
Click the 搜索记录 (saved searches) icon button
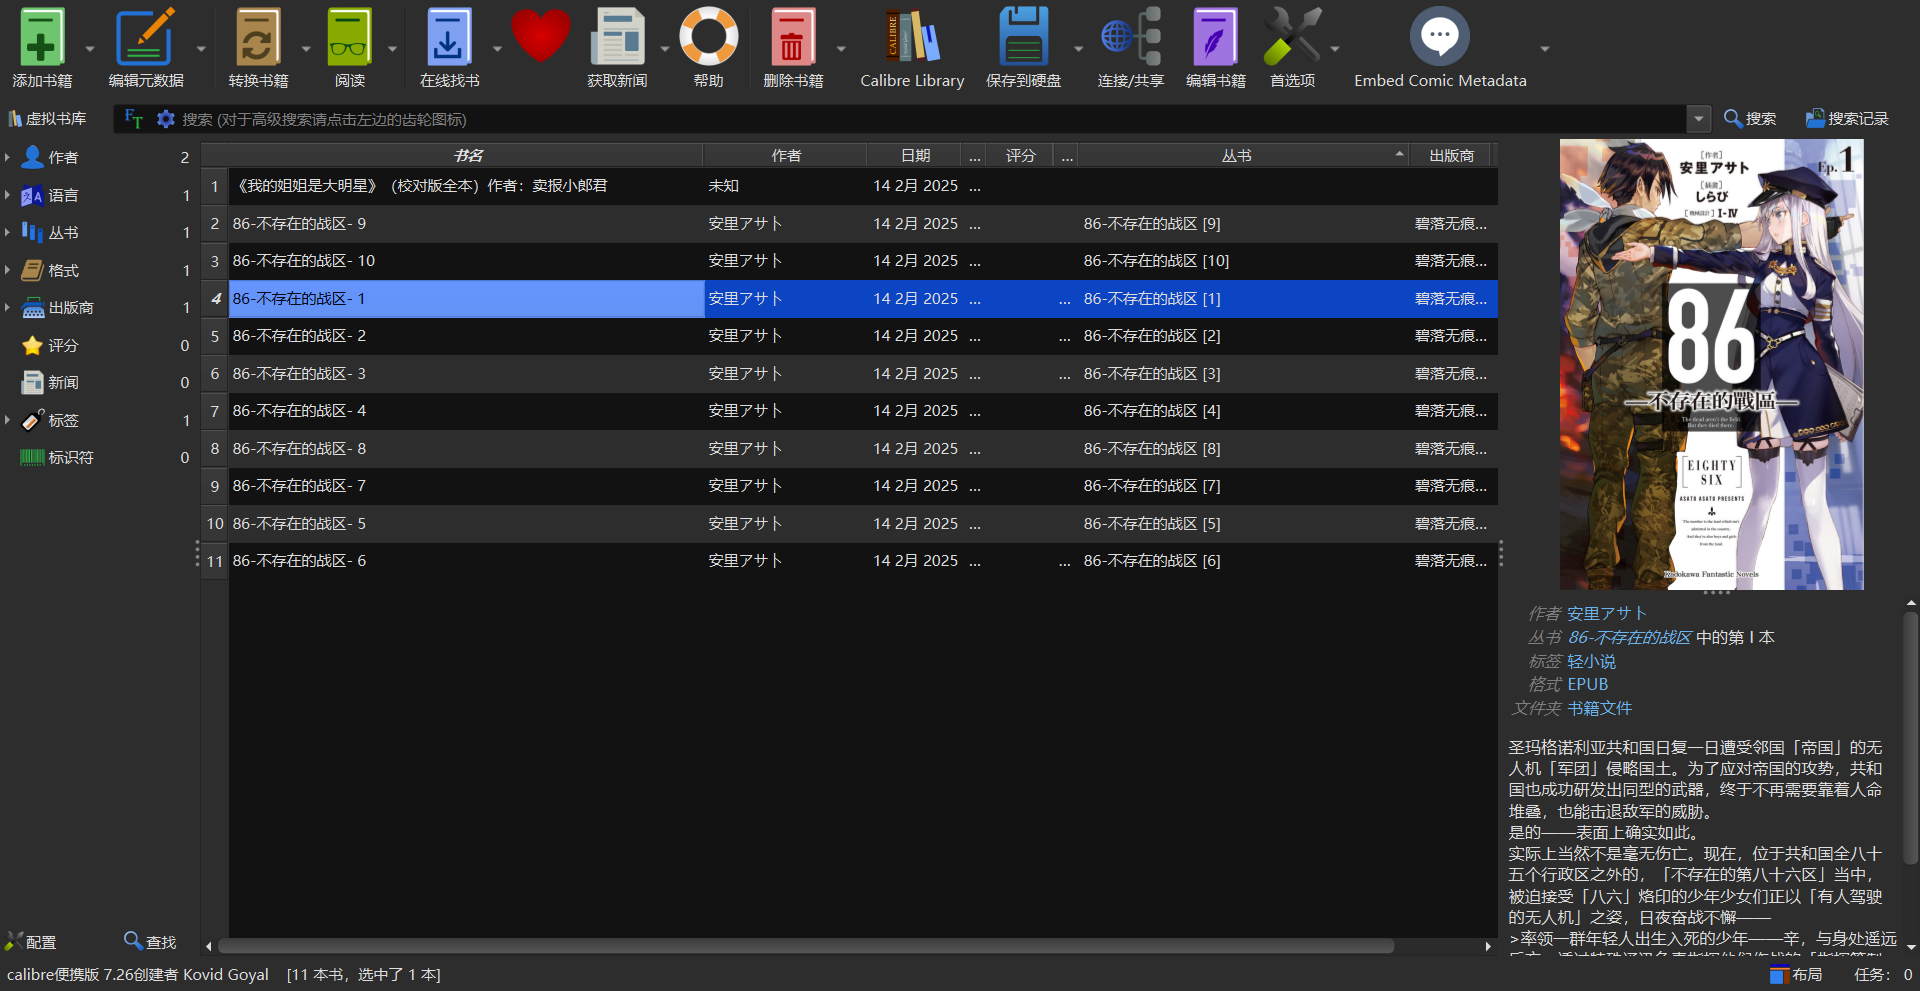click(x=1847, y=119)
